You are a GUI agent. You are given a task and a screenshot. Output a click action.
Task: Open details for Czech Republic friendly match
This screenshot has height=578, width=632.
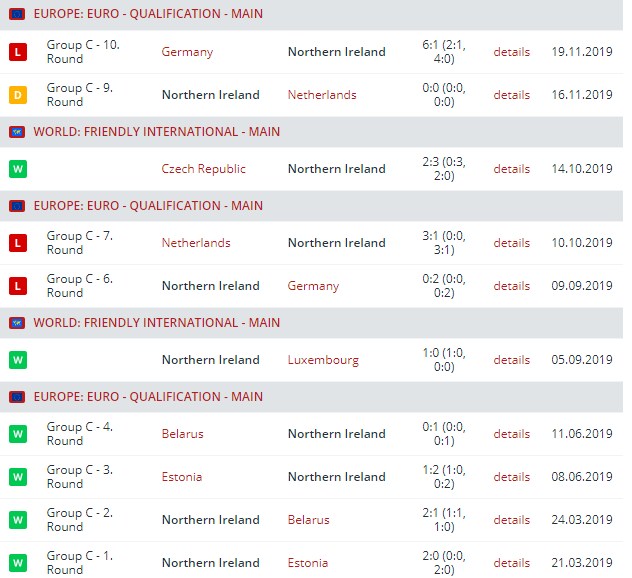tap(511, 169)
